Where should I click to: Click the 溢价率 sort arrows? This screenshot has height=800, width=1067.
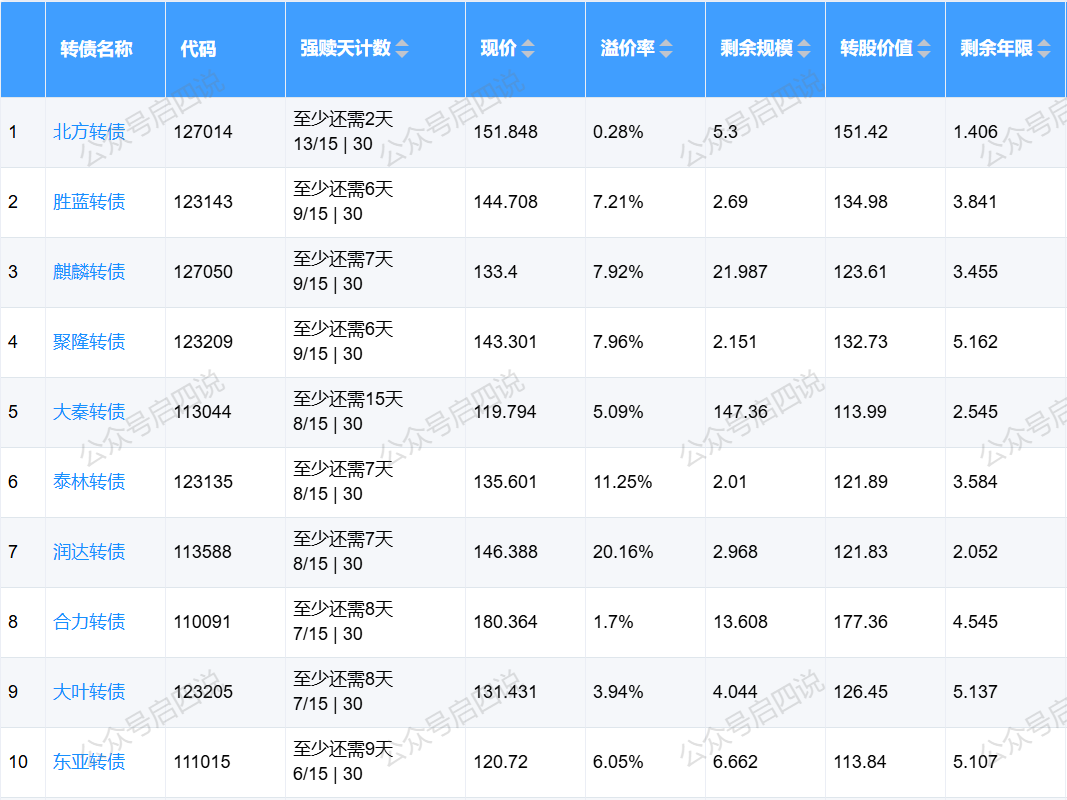(666, 49)
